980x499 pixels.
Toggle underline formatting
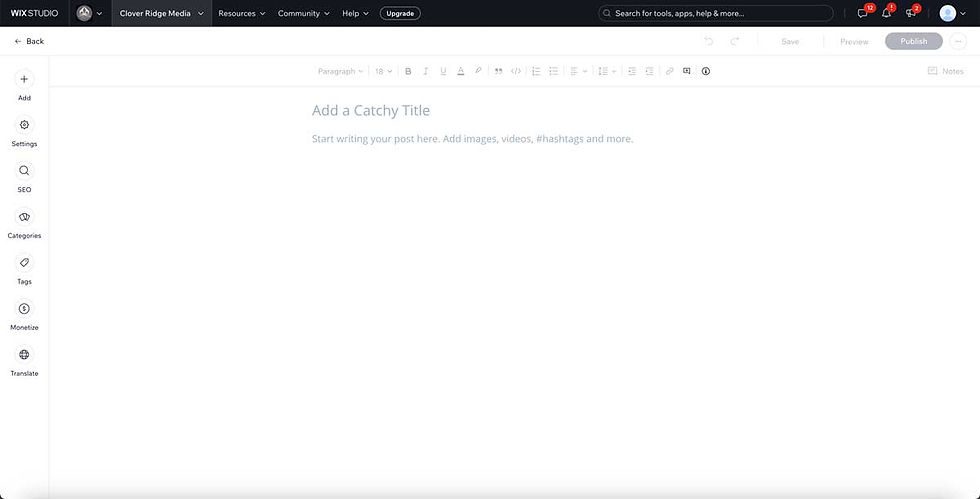pyautogui.click(x=443, y=71)
